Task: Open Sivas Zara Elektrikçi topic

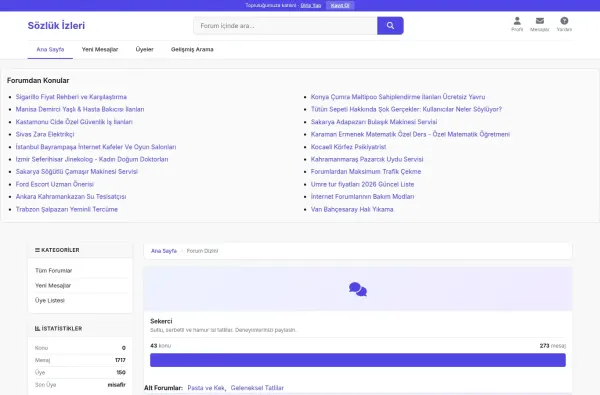Action: pos(45,134)
